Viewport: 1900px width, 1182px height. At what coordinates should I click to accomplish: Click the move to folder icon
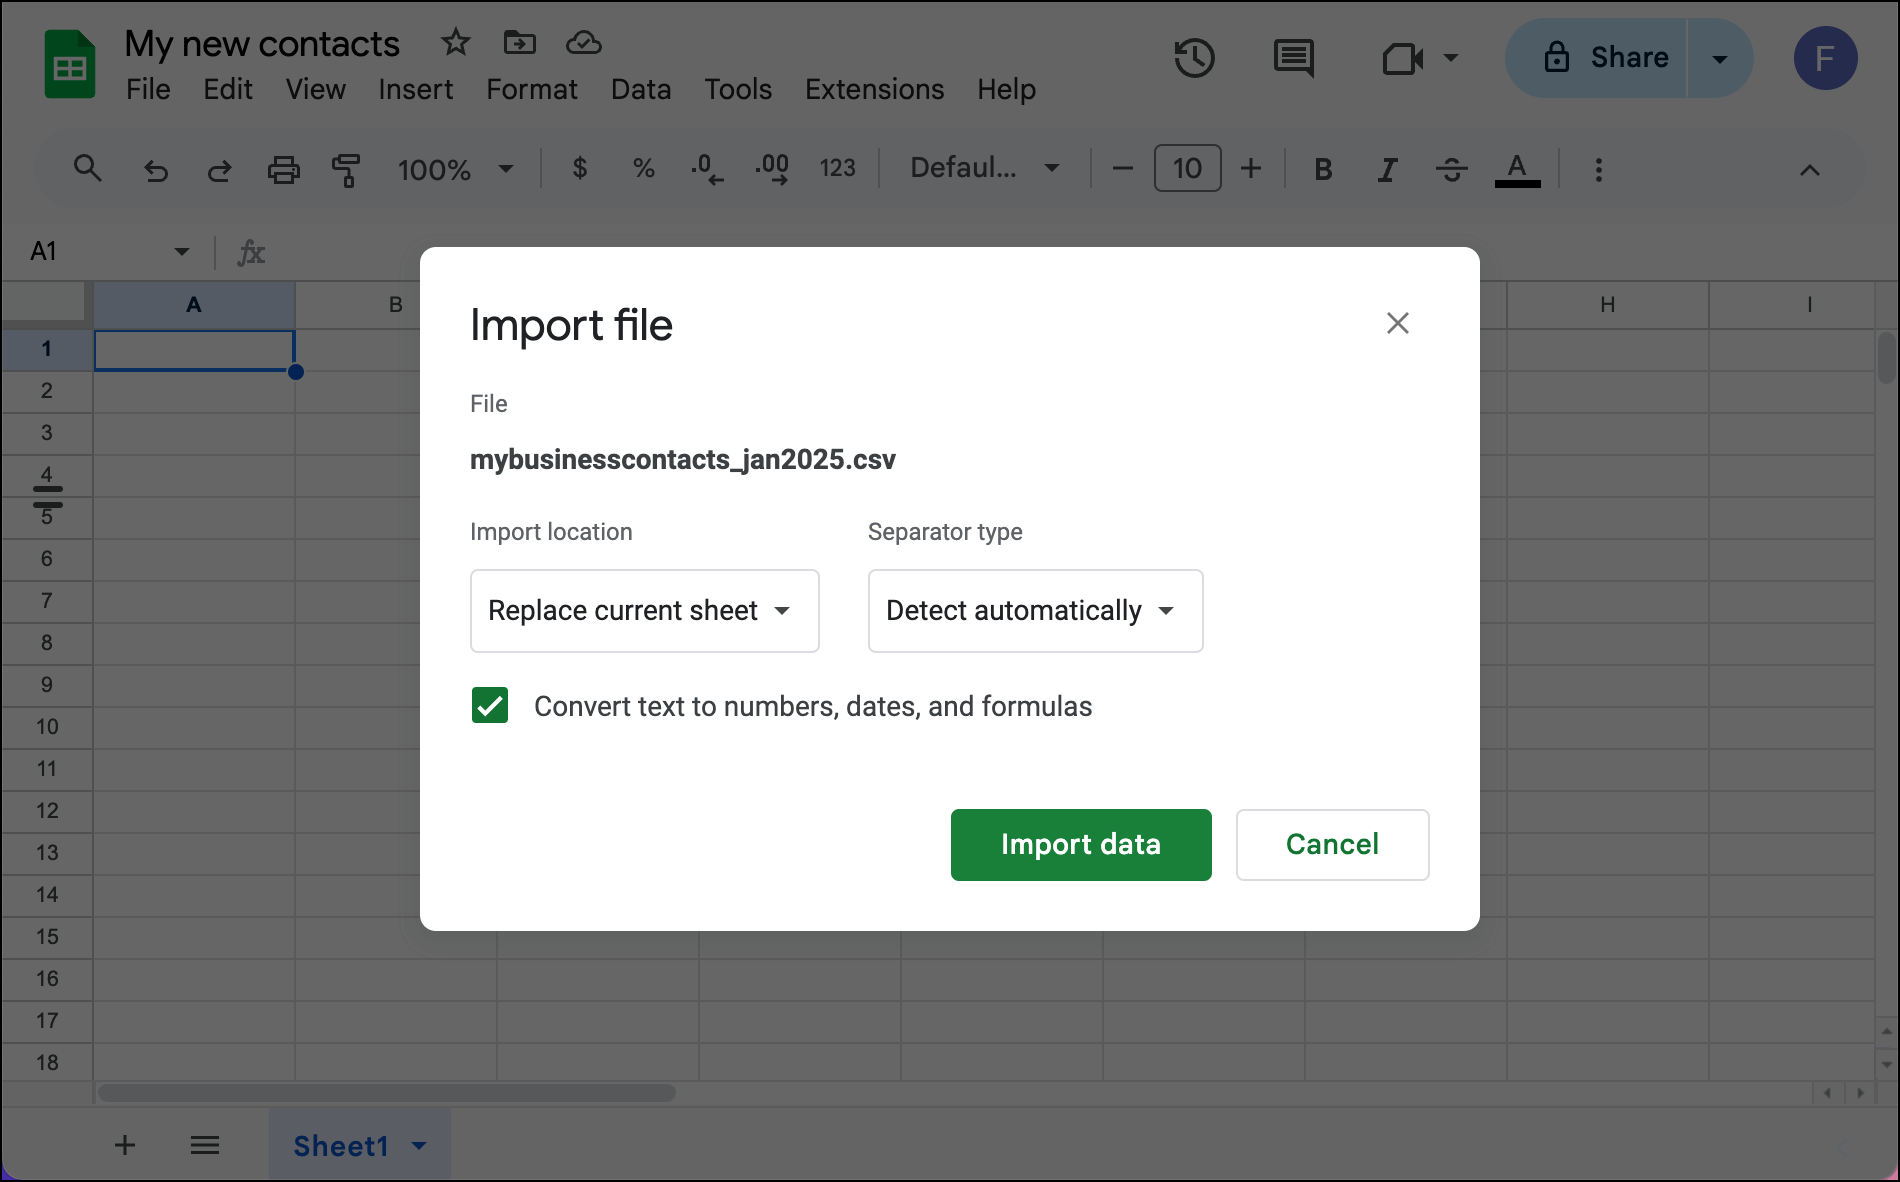click(519, 42)
